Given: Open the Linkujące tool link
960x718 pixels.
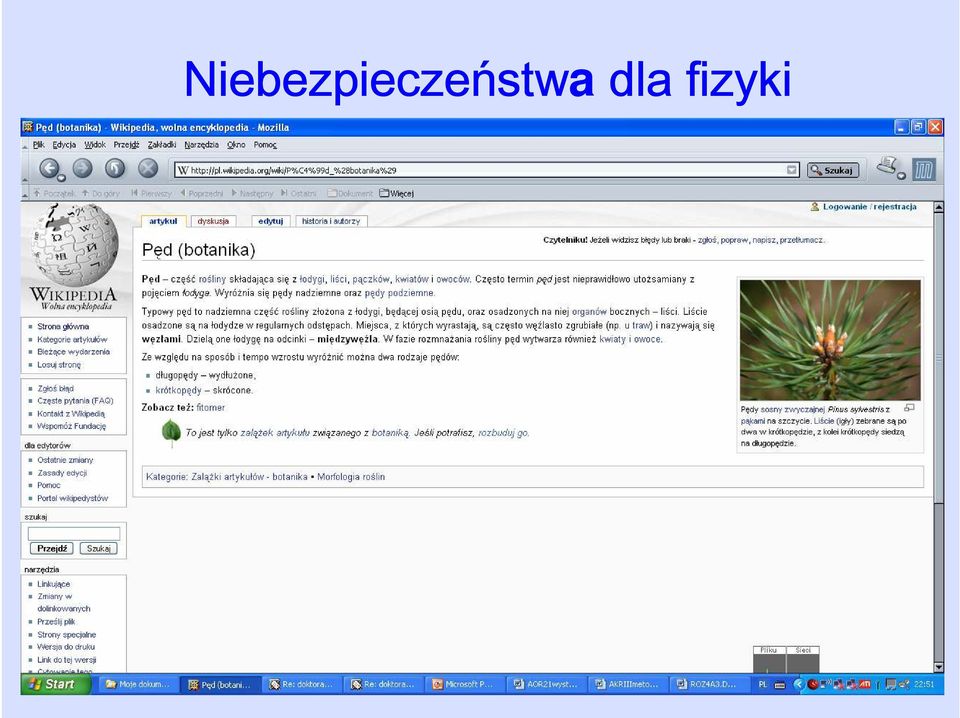Looking at the screenshot, I should pyautogui.click(x=54, y=584).
